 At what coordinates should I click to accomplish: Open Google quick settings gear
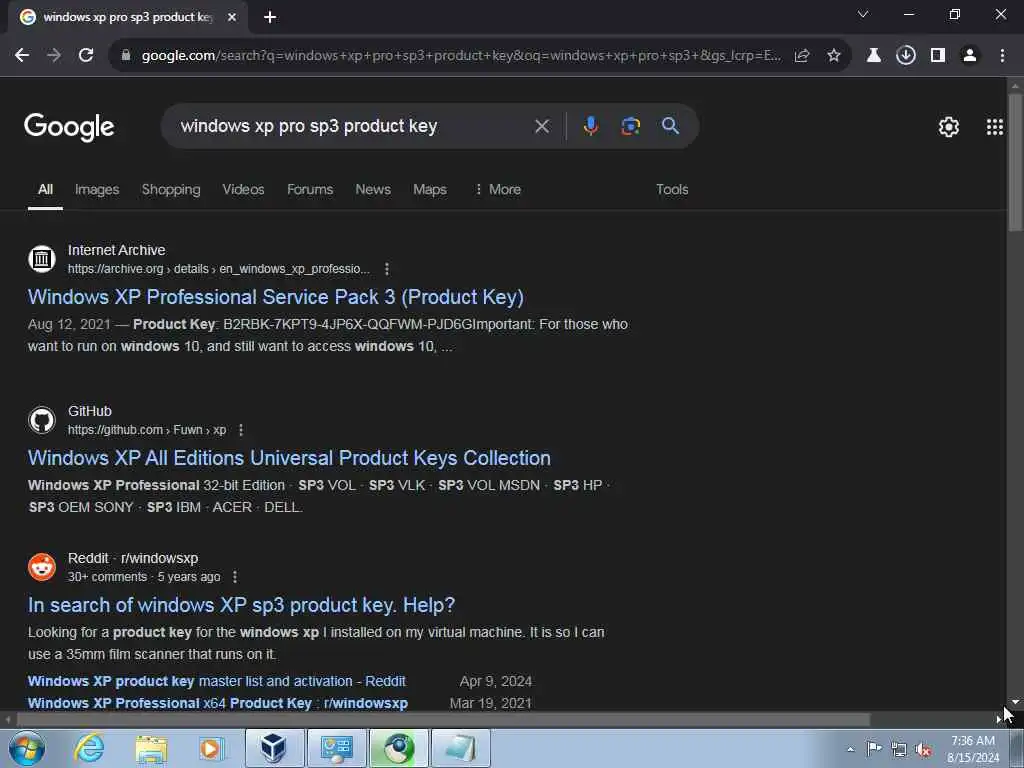948,127
